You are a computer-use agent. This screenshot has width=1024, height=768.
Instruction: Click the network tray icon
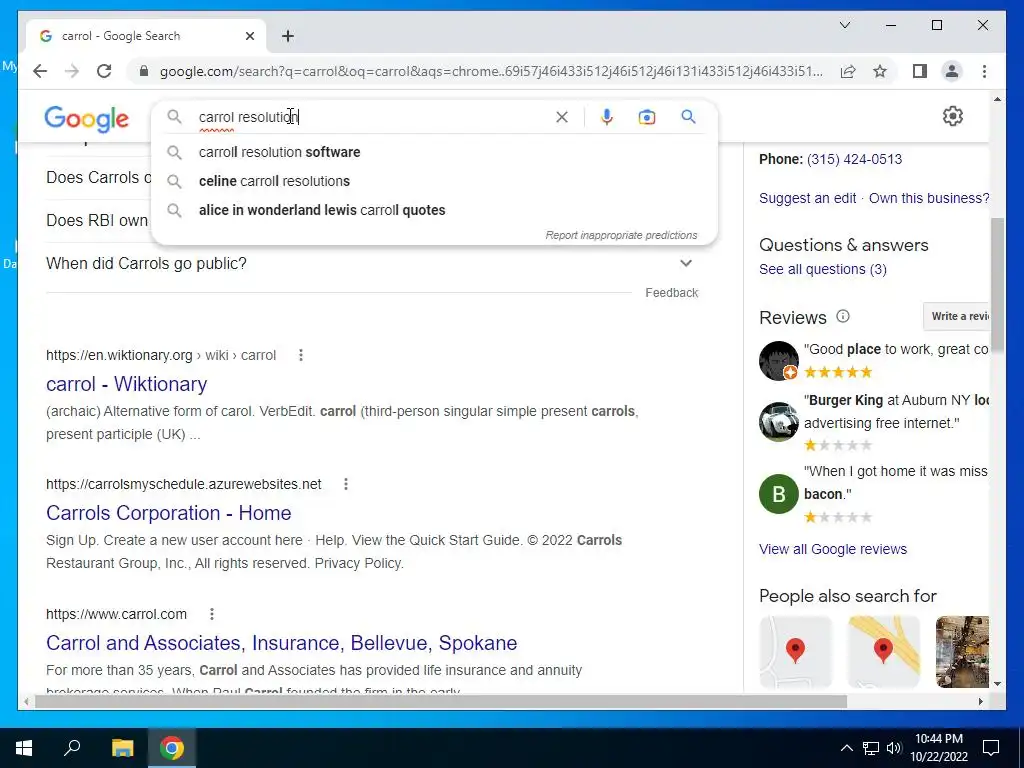click(871, 748)
